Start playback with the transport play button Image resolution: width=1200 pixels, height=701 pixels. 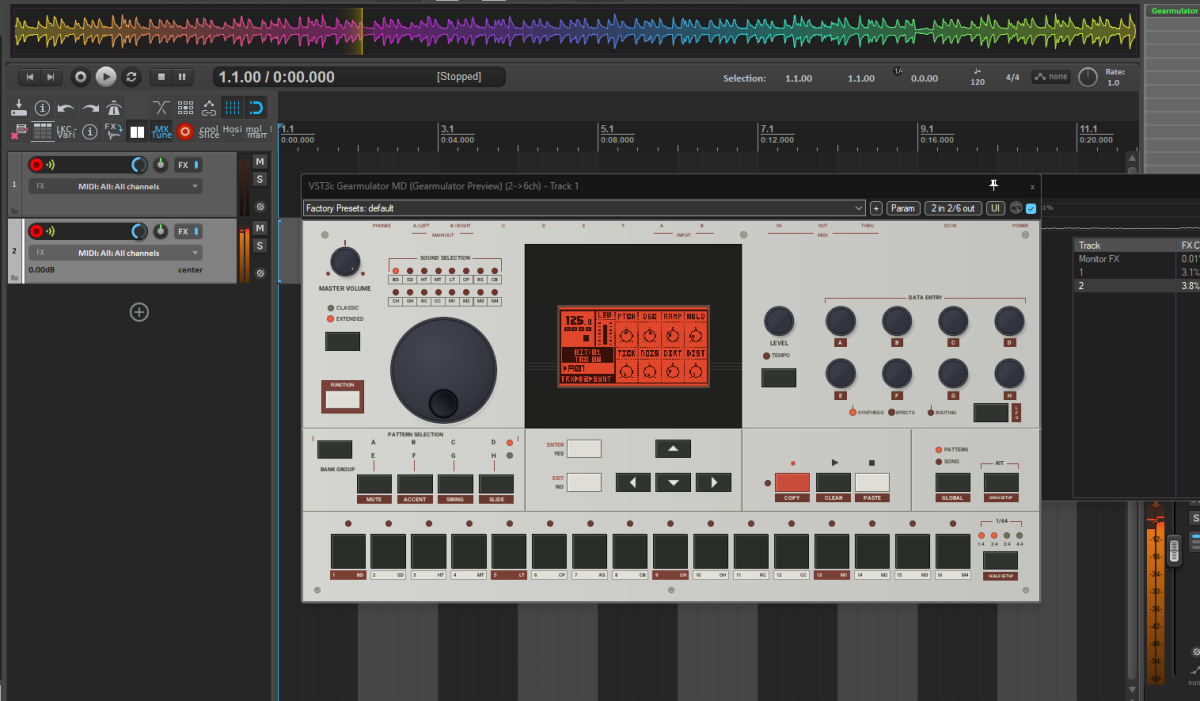pyautogui.click(x=106, y=77)
